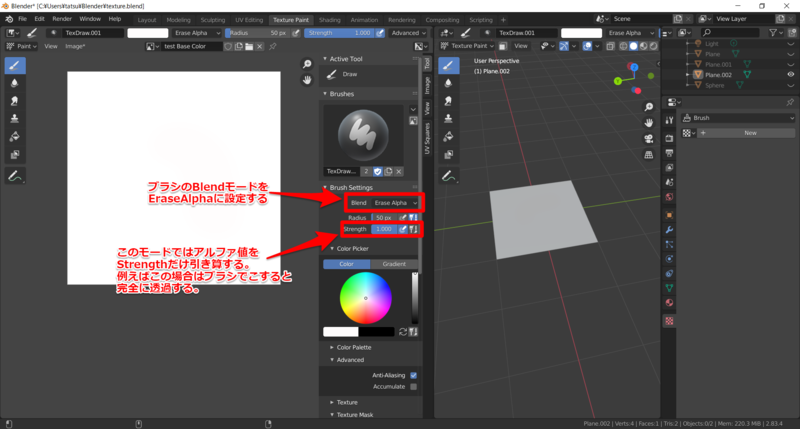The width and height of the screenshot is (800, 429).
Task: Click the pan hand icon in image editor
Action: click(x=307, y=80)
